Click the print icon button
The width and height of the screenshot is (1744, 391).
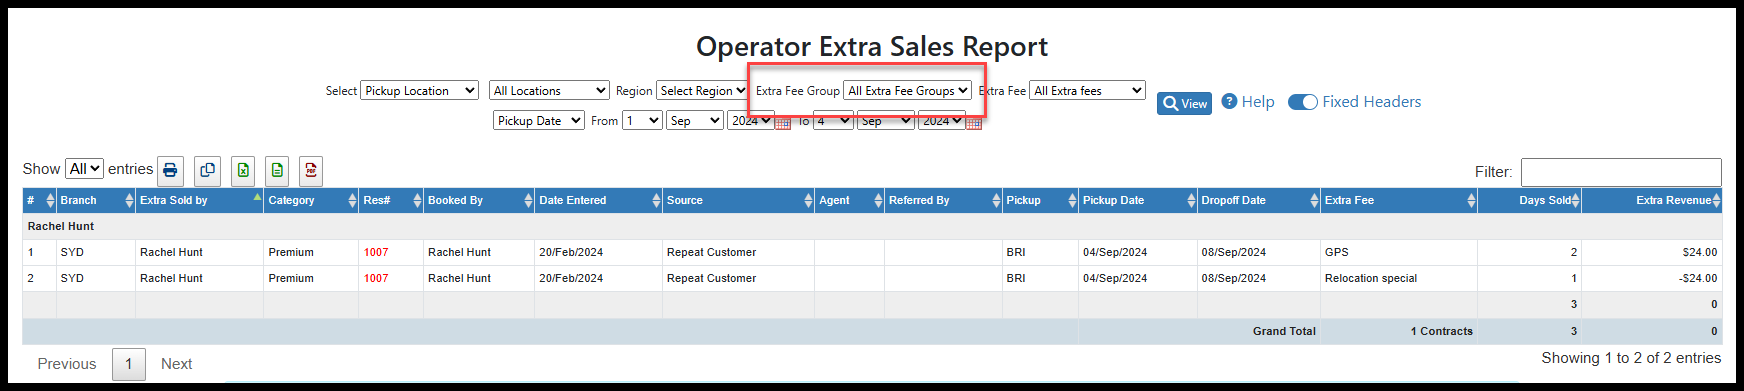[171, 170]
